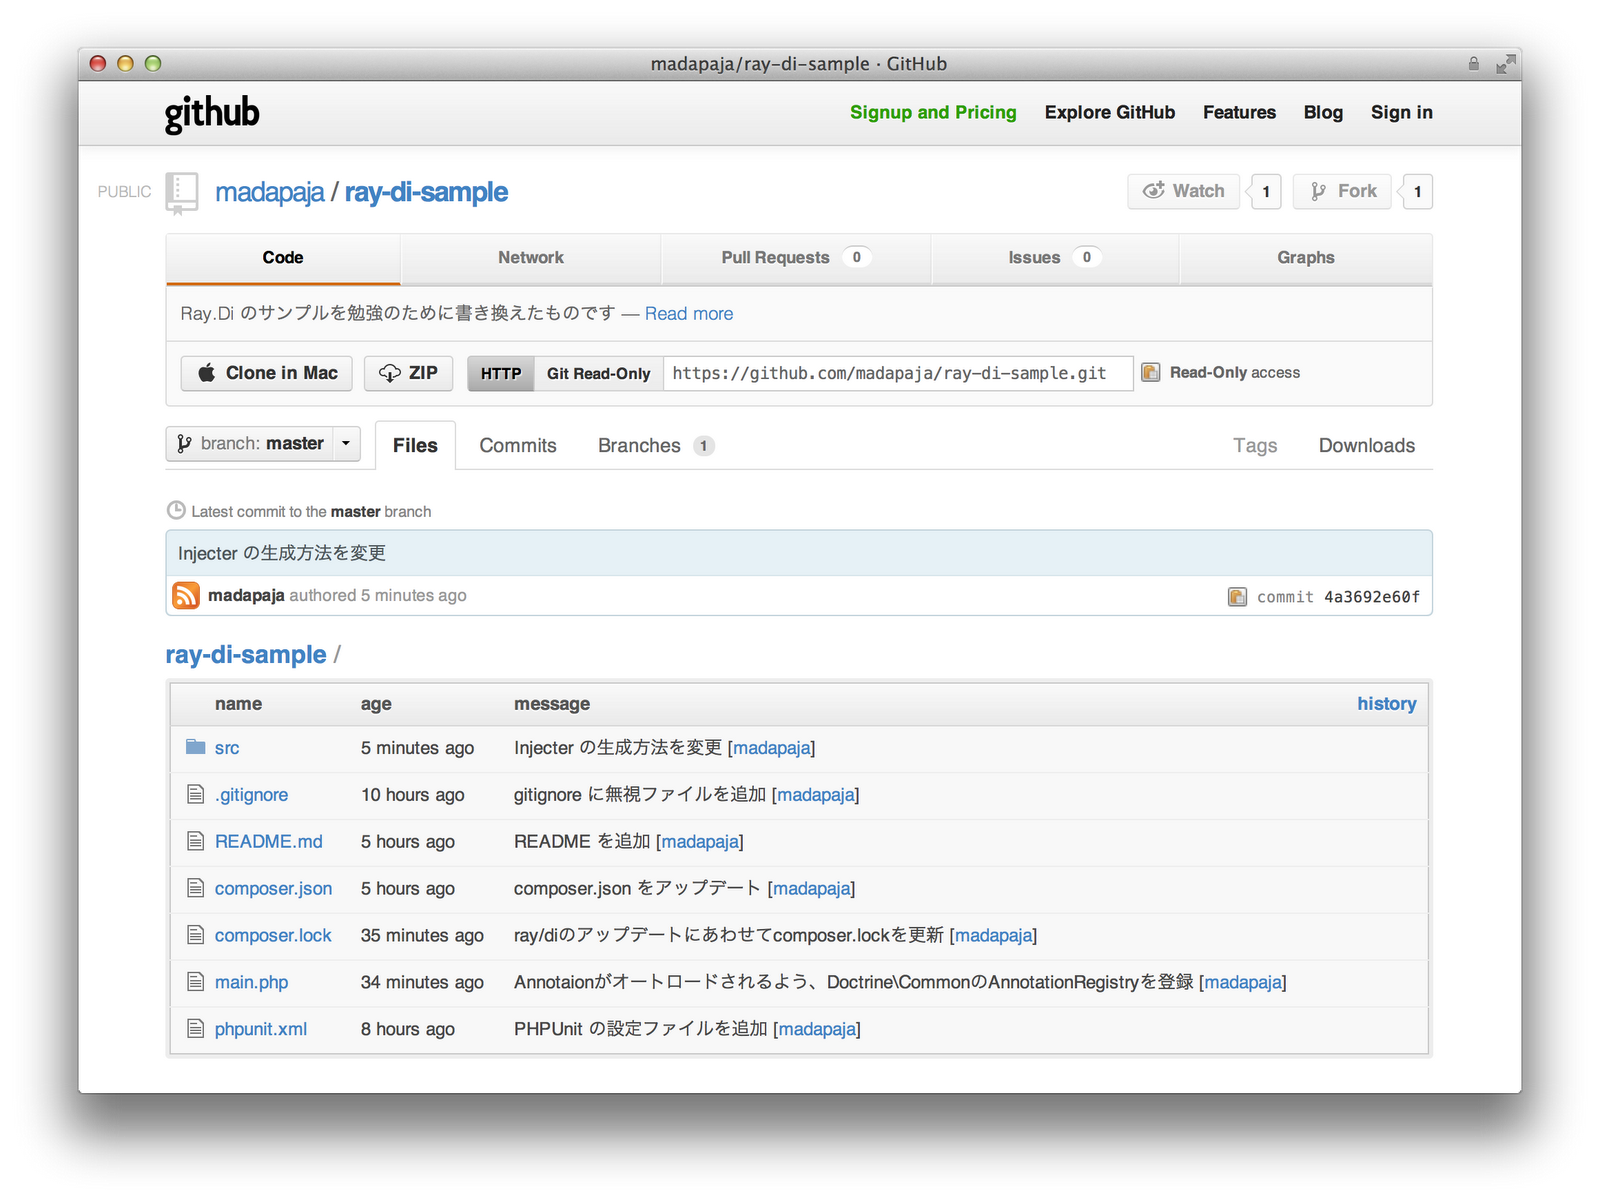Click '8 hours ago' age cell
This screenshot has width=1600, height=1202.
[408, 1029]
